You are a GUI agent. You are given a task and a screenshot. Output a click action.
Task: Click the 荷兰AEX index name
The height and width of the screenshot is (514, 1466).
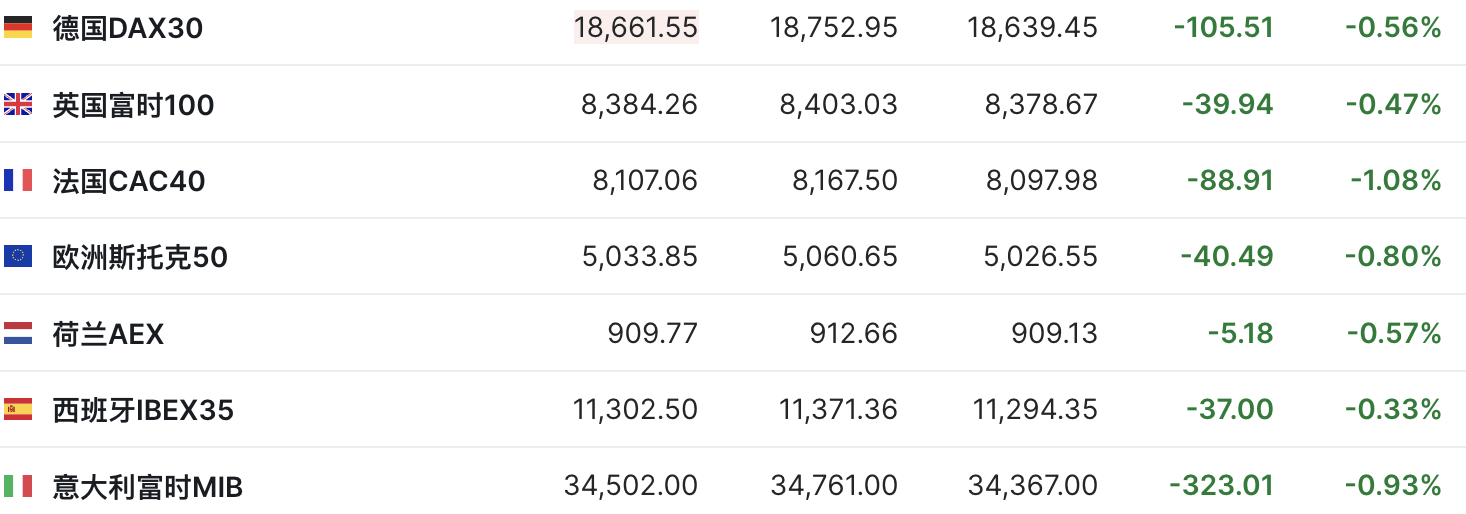(x=108, y=334)
